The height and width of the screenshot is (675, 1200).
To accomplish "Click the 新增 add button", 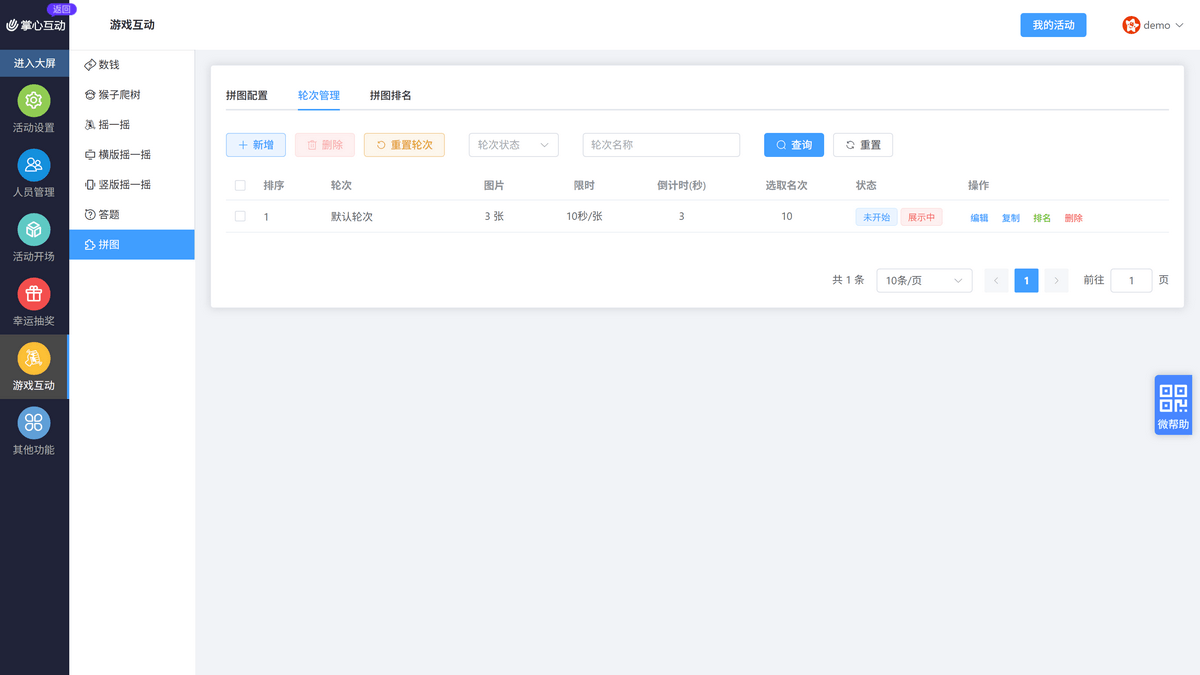I will pyautogui.click(x=256, y=145).
